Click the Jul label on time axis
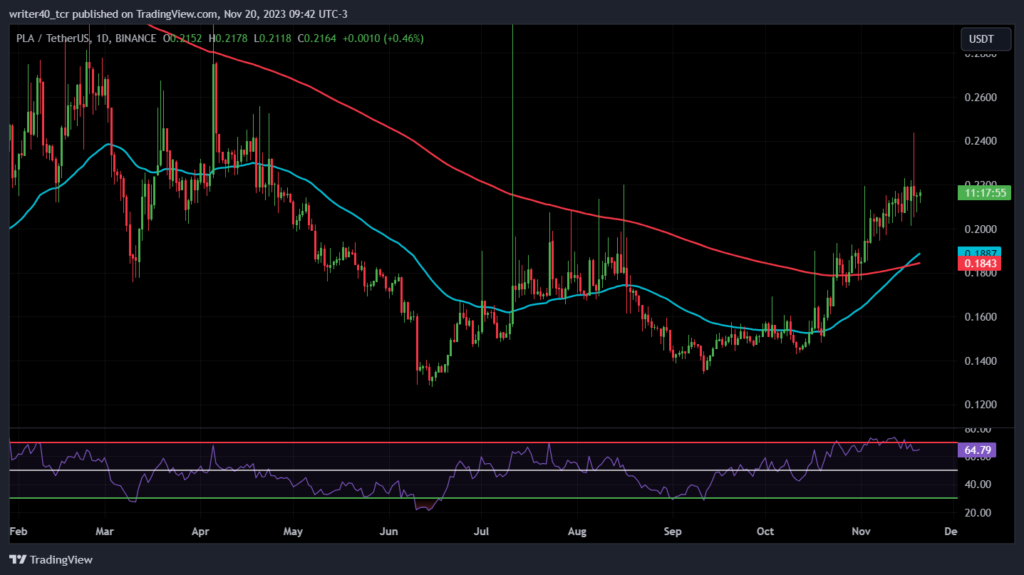The height and width of the screenshot is (575, 1024). coord(481,531)
